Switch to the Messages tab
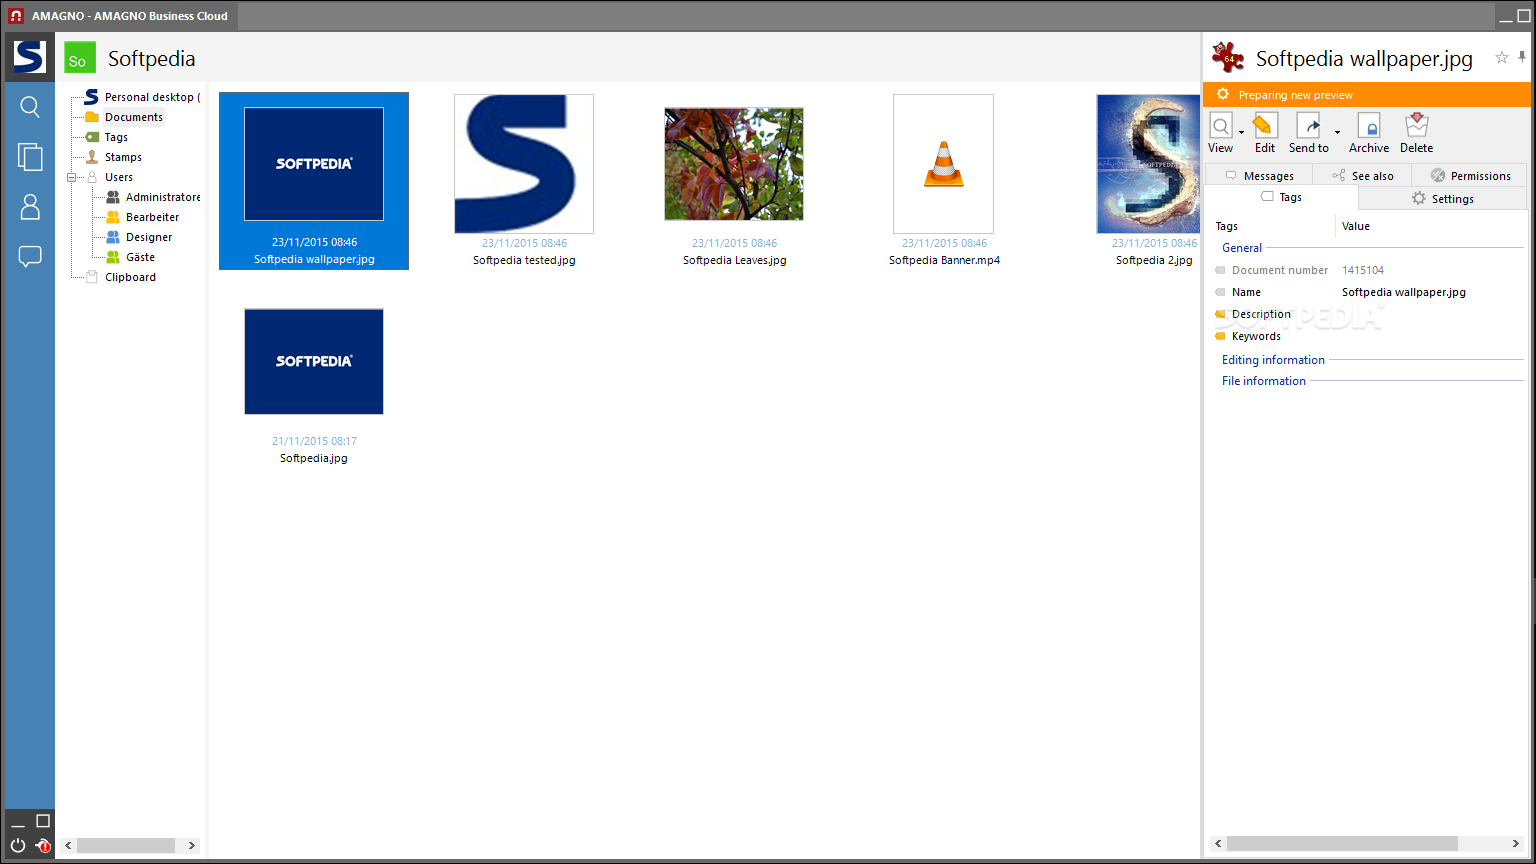Viewport: 1536px width, 864px height. click(1259, 175)
